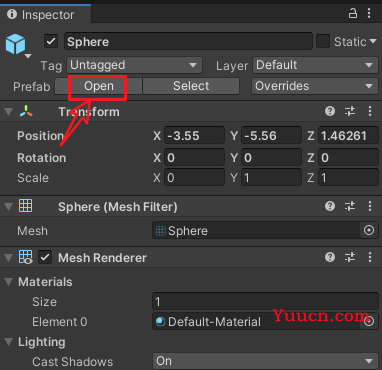Toggle the Sphere active checkbox
The height and width of the screenshot is (370, 382).
[x=51, y=42]
